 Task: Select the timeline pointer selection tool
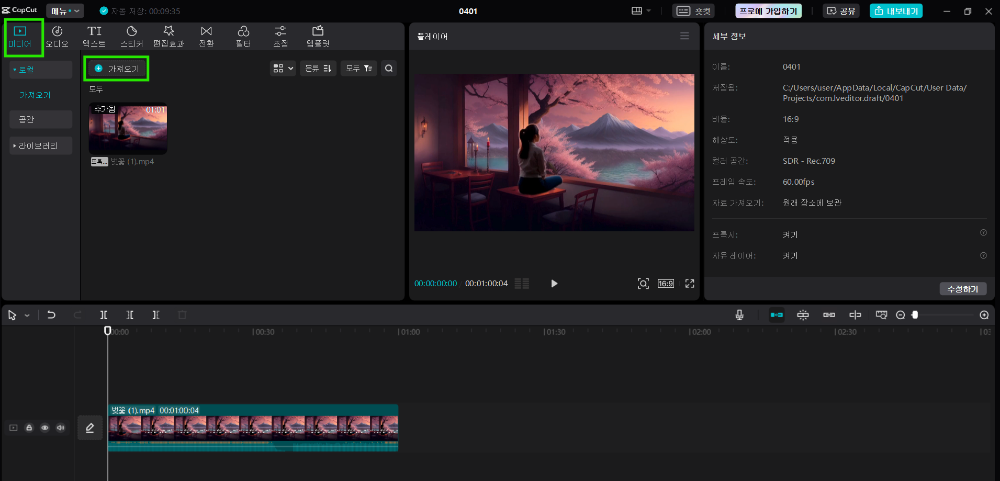point(12,315)
